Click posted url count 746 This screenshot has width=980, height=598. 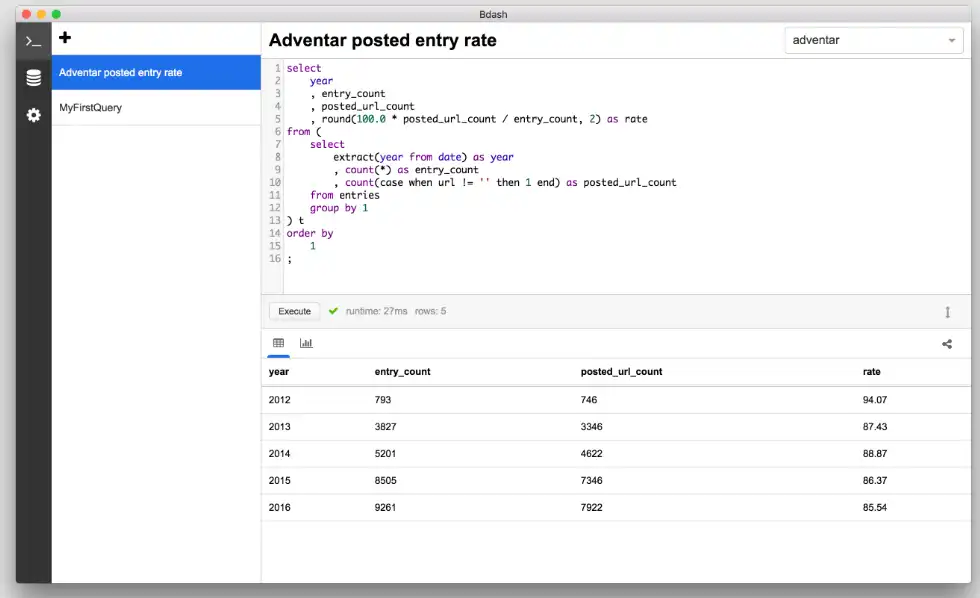pos(589,400)
